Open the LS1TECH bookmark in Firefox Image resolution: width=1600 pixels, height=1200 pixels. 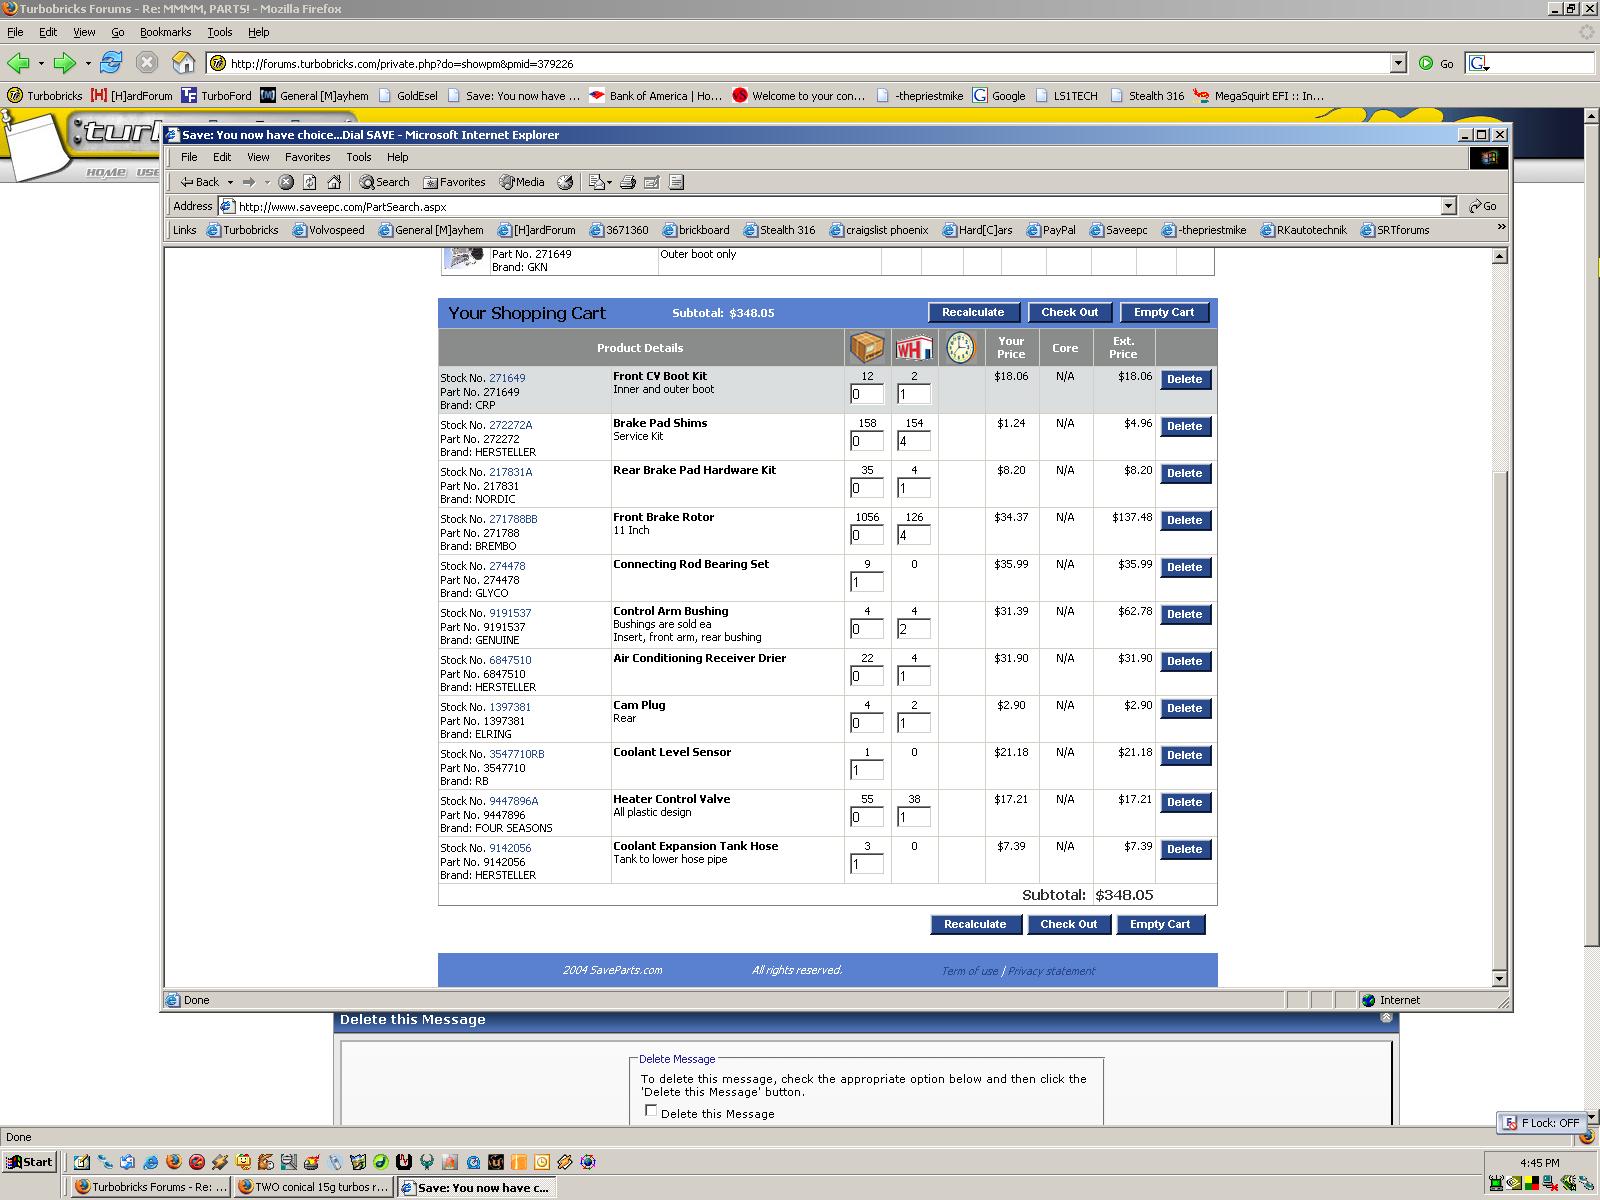click(x=1065, y=96)
